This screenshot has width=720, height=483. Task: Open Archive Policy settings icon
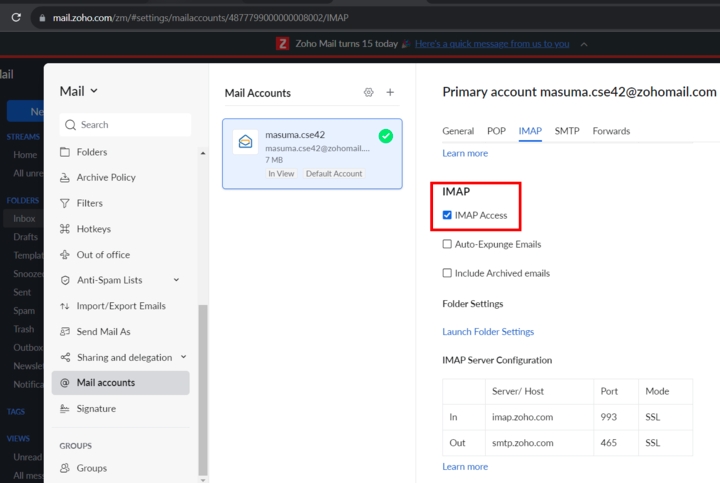(65, 178)
